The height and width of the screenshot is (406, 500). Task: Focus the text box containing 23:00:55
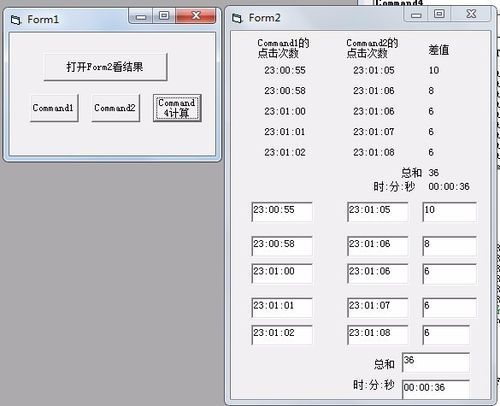(x=282, y=212)
